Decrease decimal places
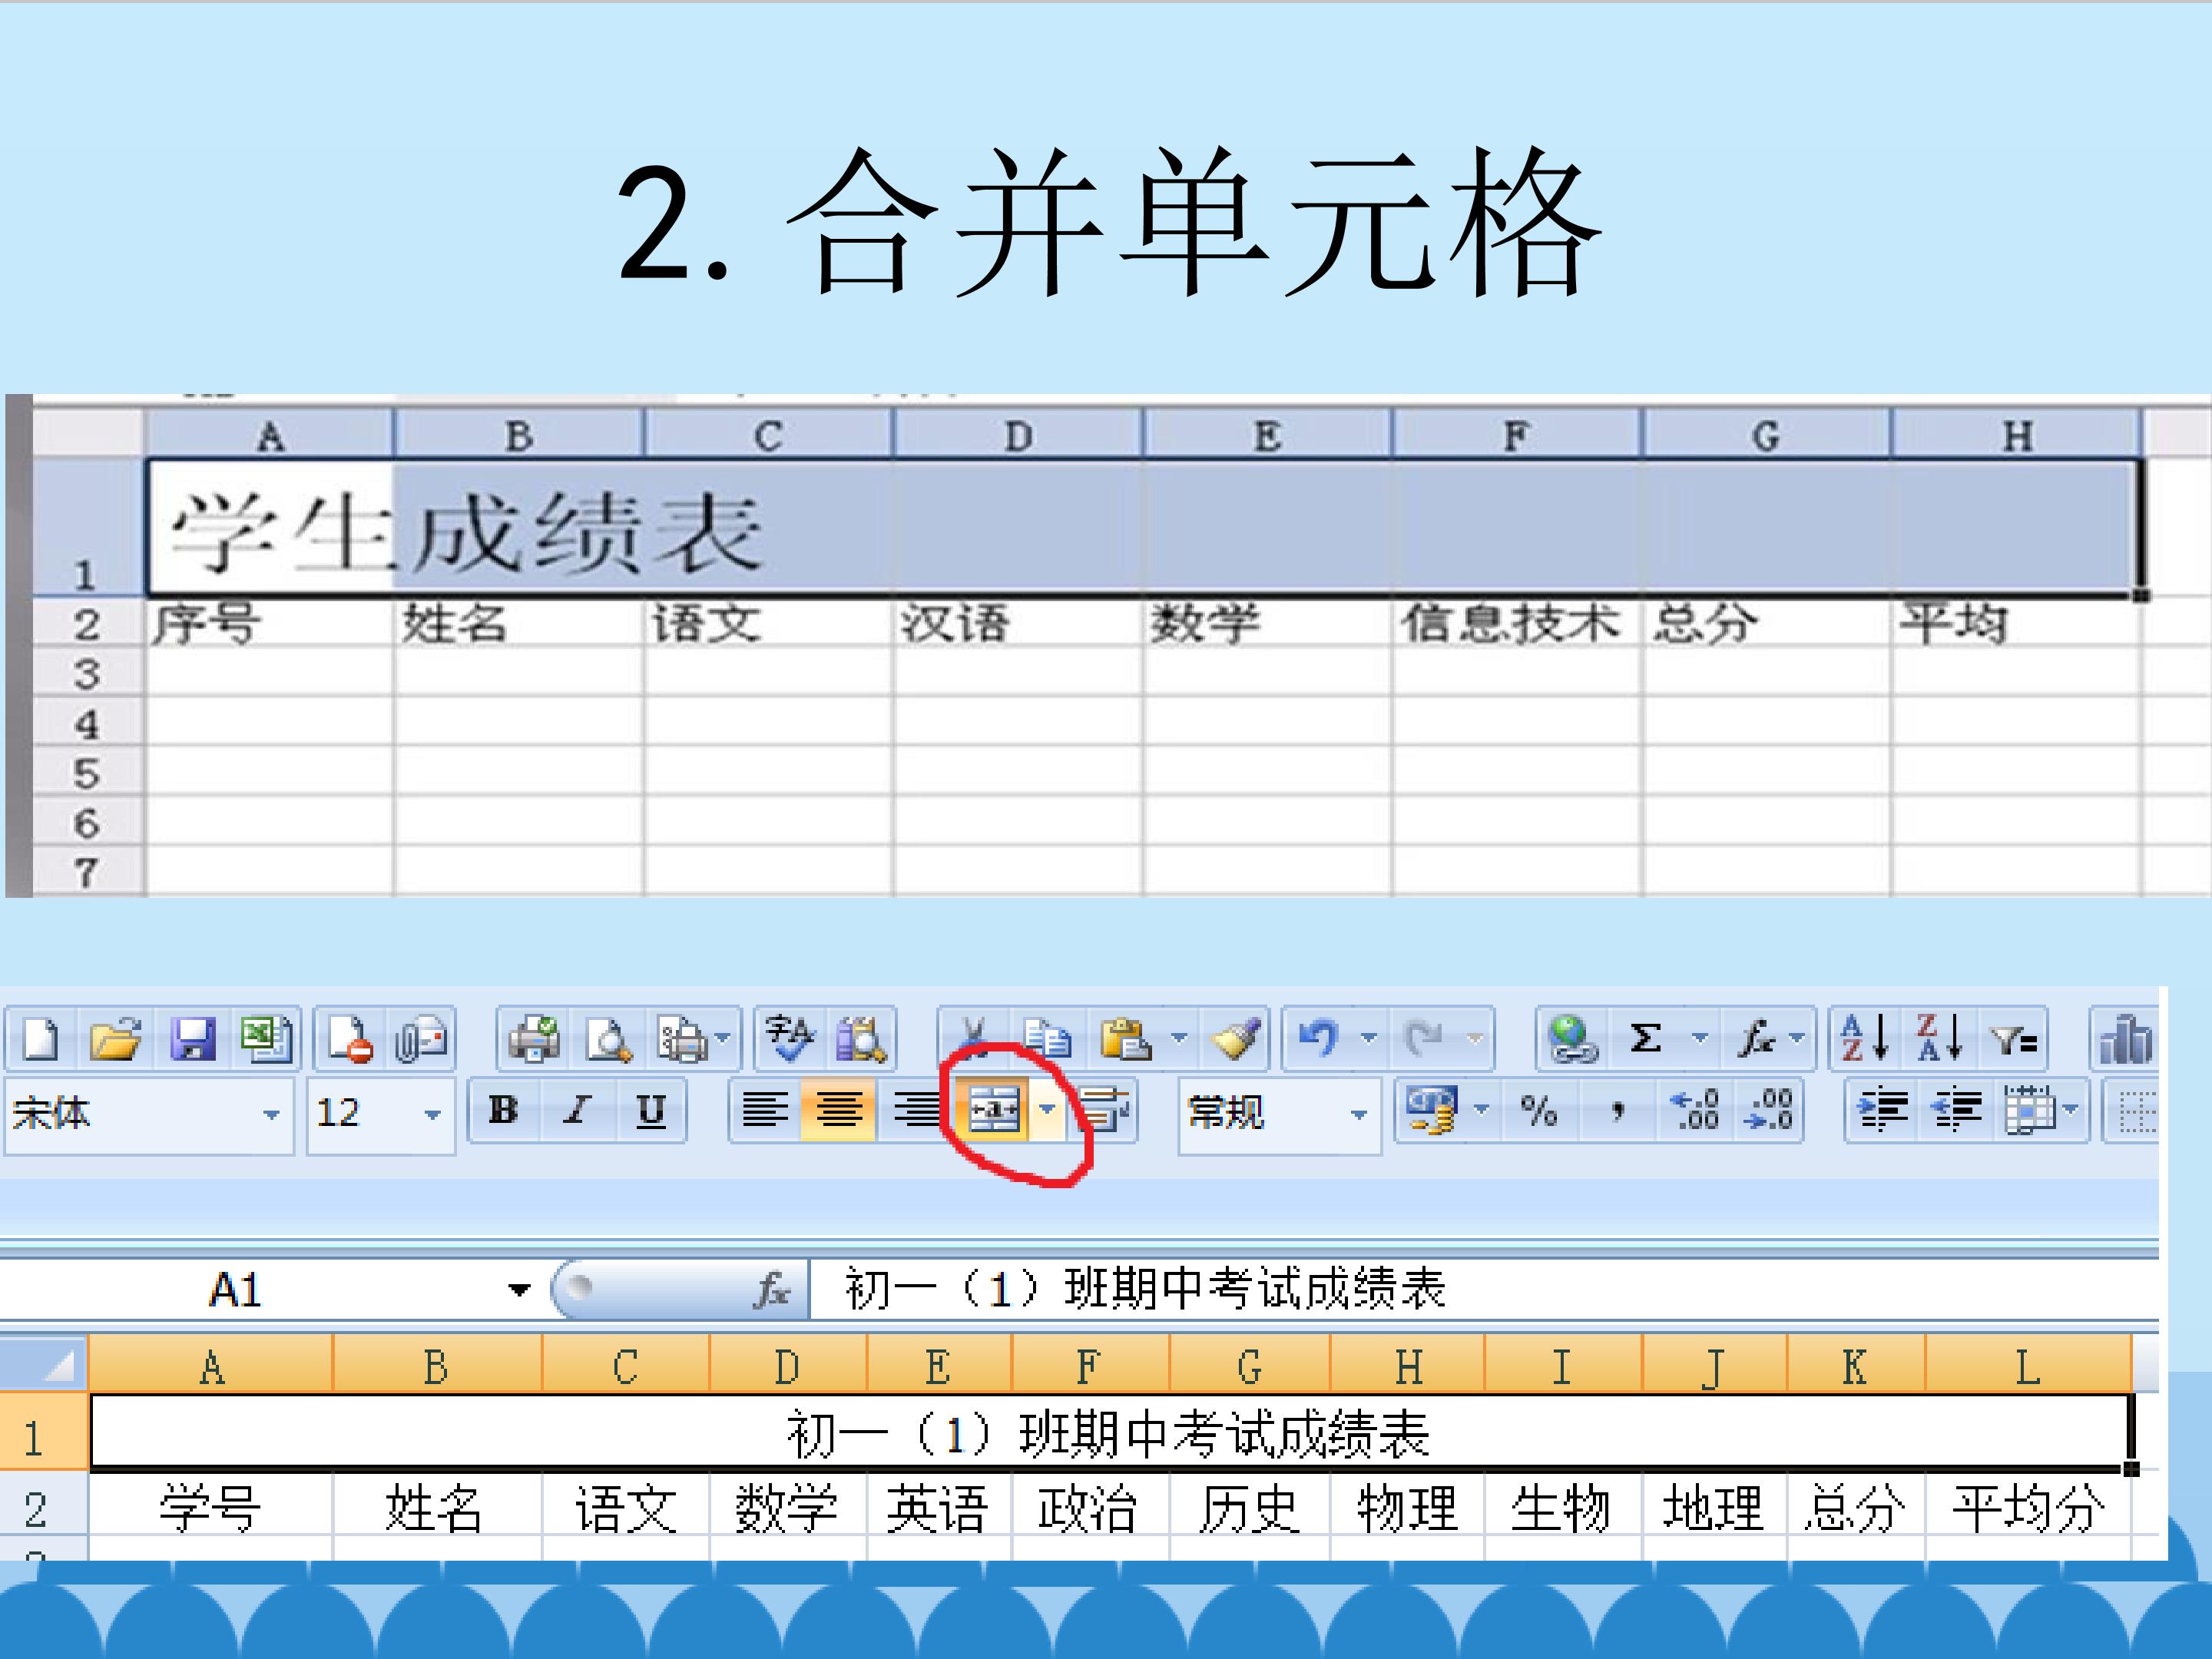 tap(1767, 1110)
